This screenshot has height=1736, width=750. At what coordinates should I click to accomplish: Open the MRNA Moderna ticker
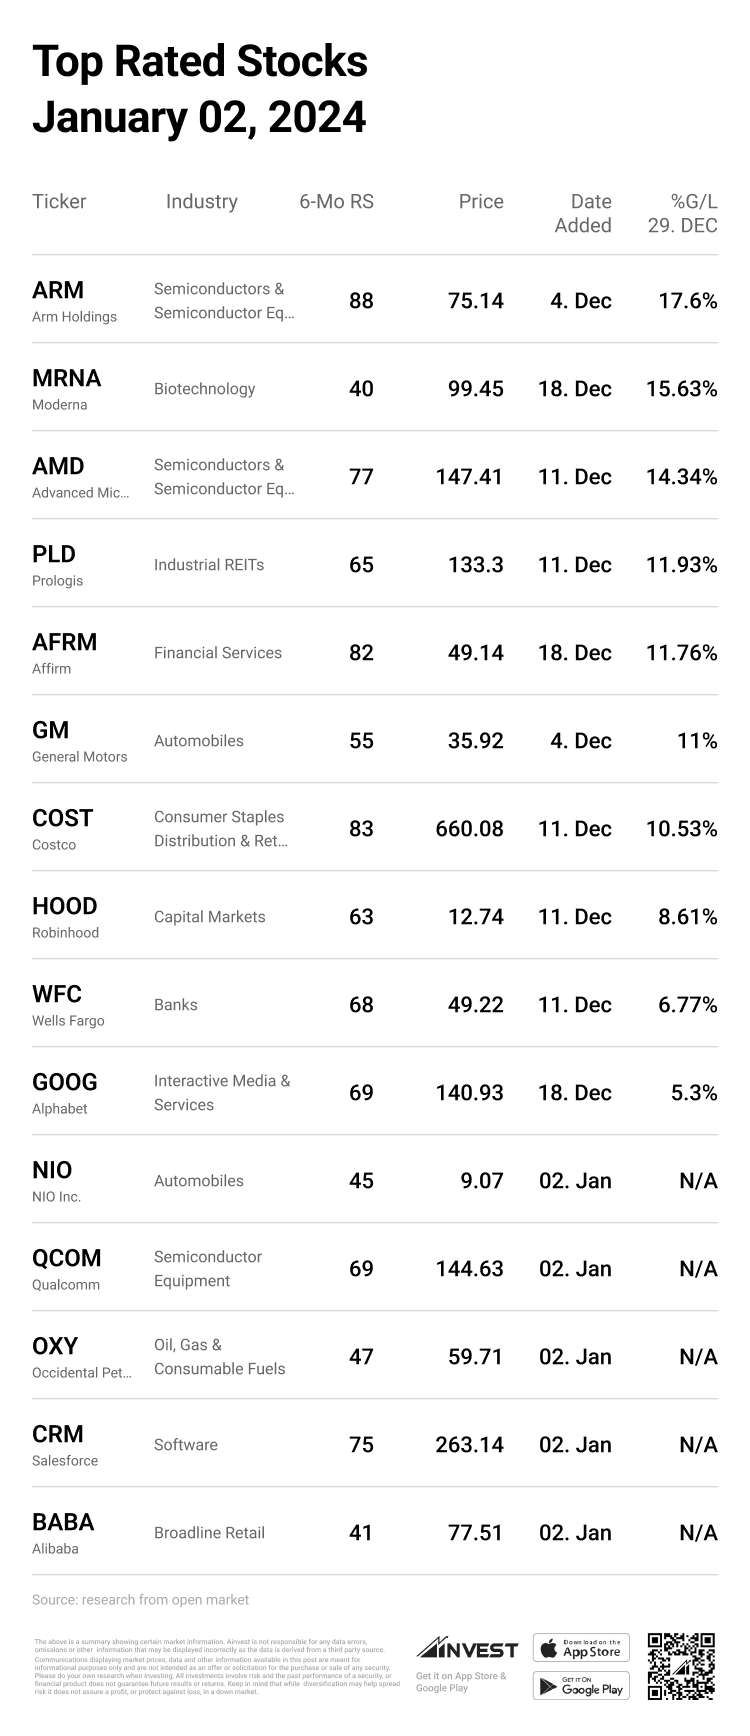coord(66,378)
